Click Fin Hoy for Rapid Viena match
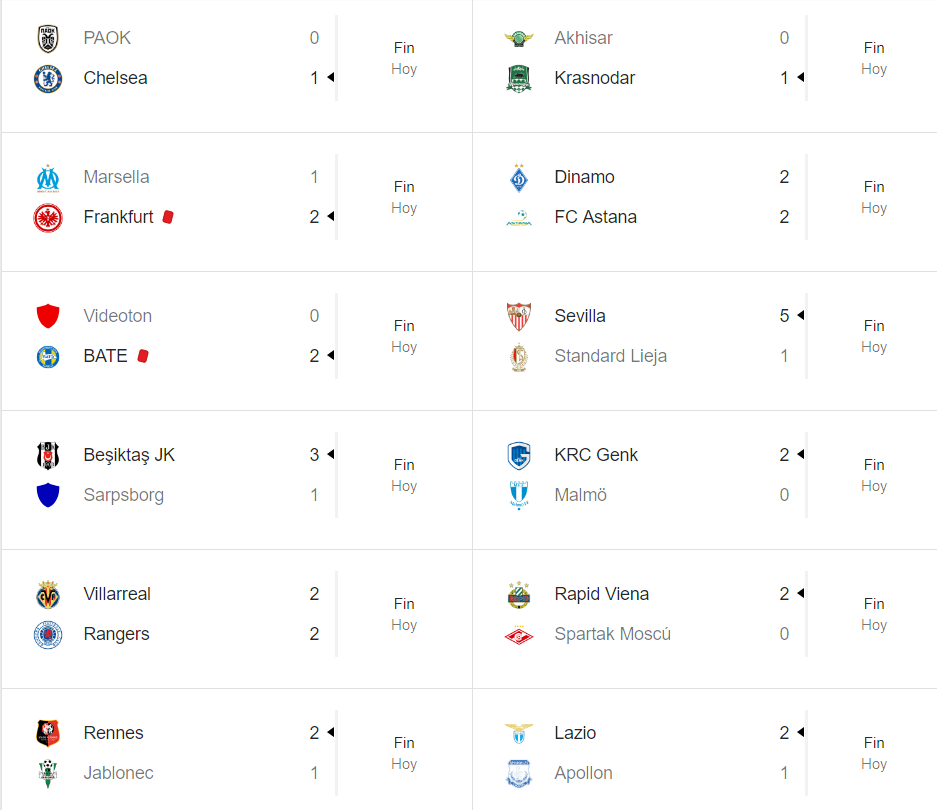 (874, 614)
